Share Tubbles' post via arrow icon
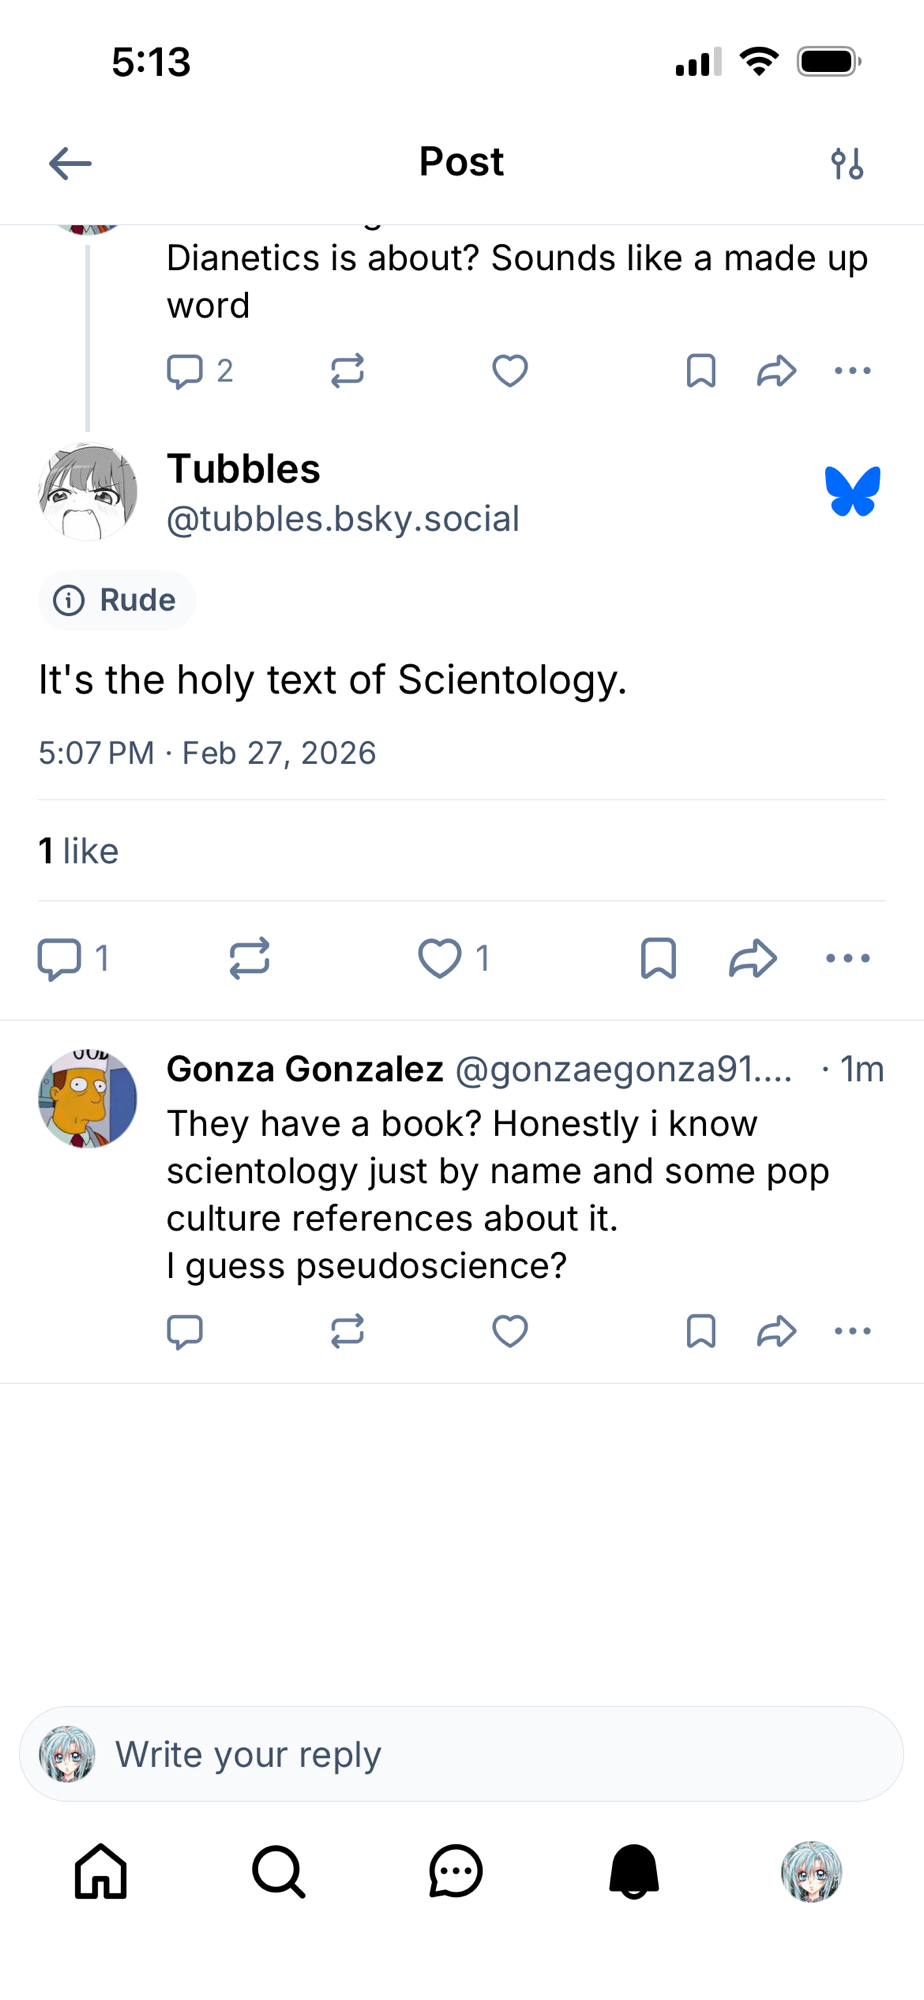Viewport: 924px width, 2000px height. point(752,958)
